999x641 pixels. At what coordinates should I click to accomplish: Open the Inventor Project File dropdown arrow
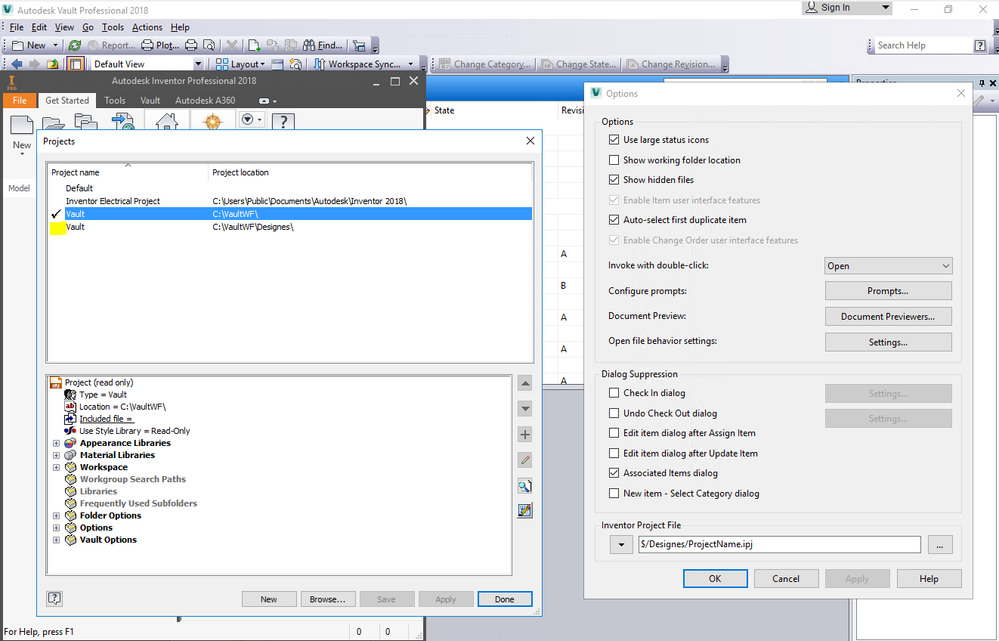(621, 545)
